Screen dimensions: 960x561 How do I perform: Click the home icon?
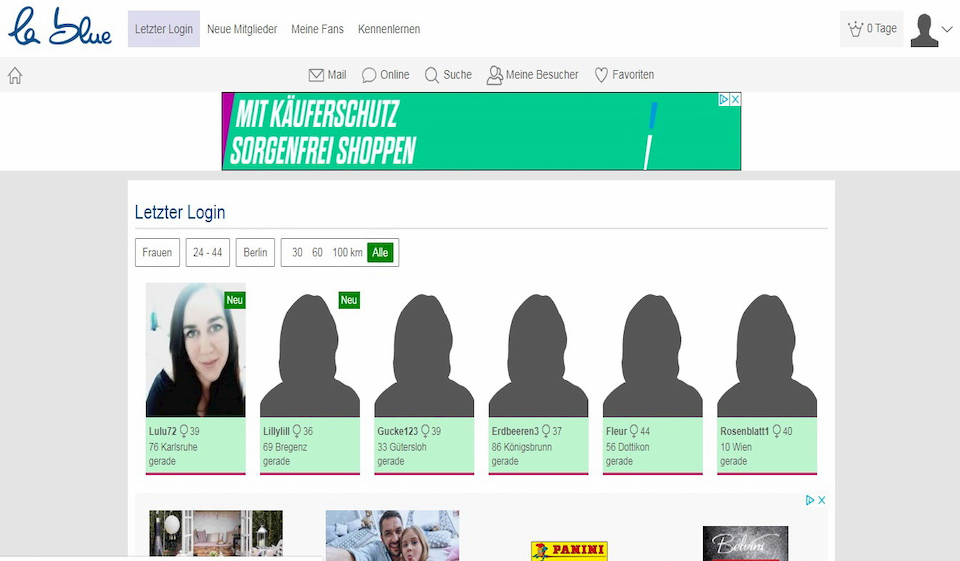(15, 75)
